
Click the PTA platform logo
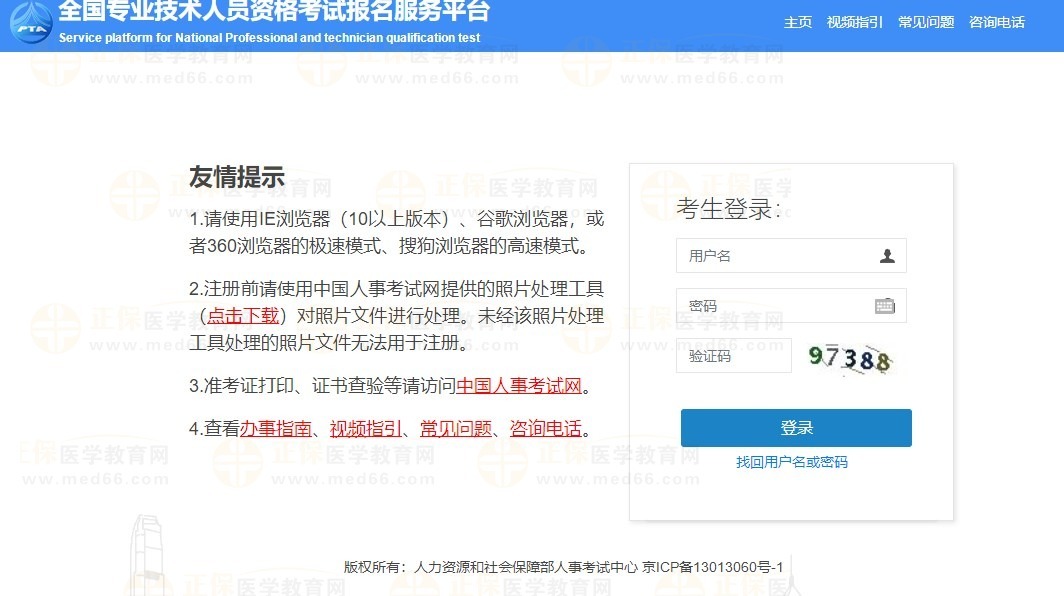click(x=30, y=21)
